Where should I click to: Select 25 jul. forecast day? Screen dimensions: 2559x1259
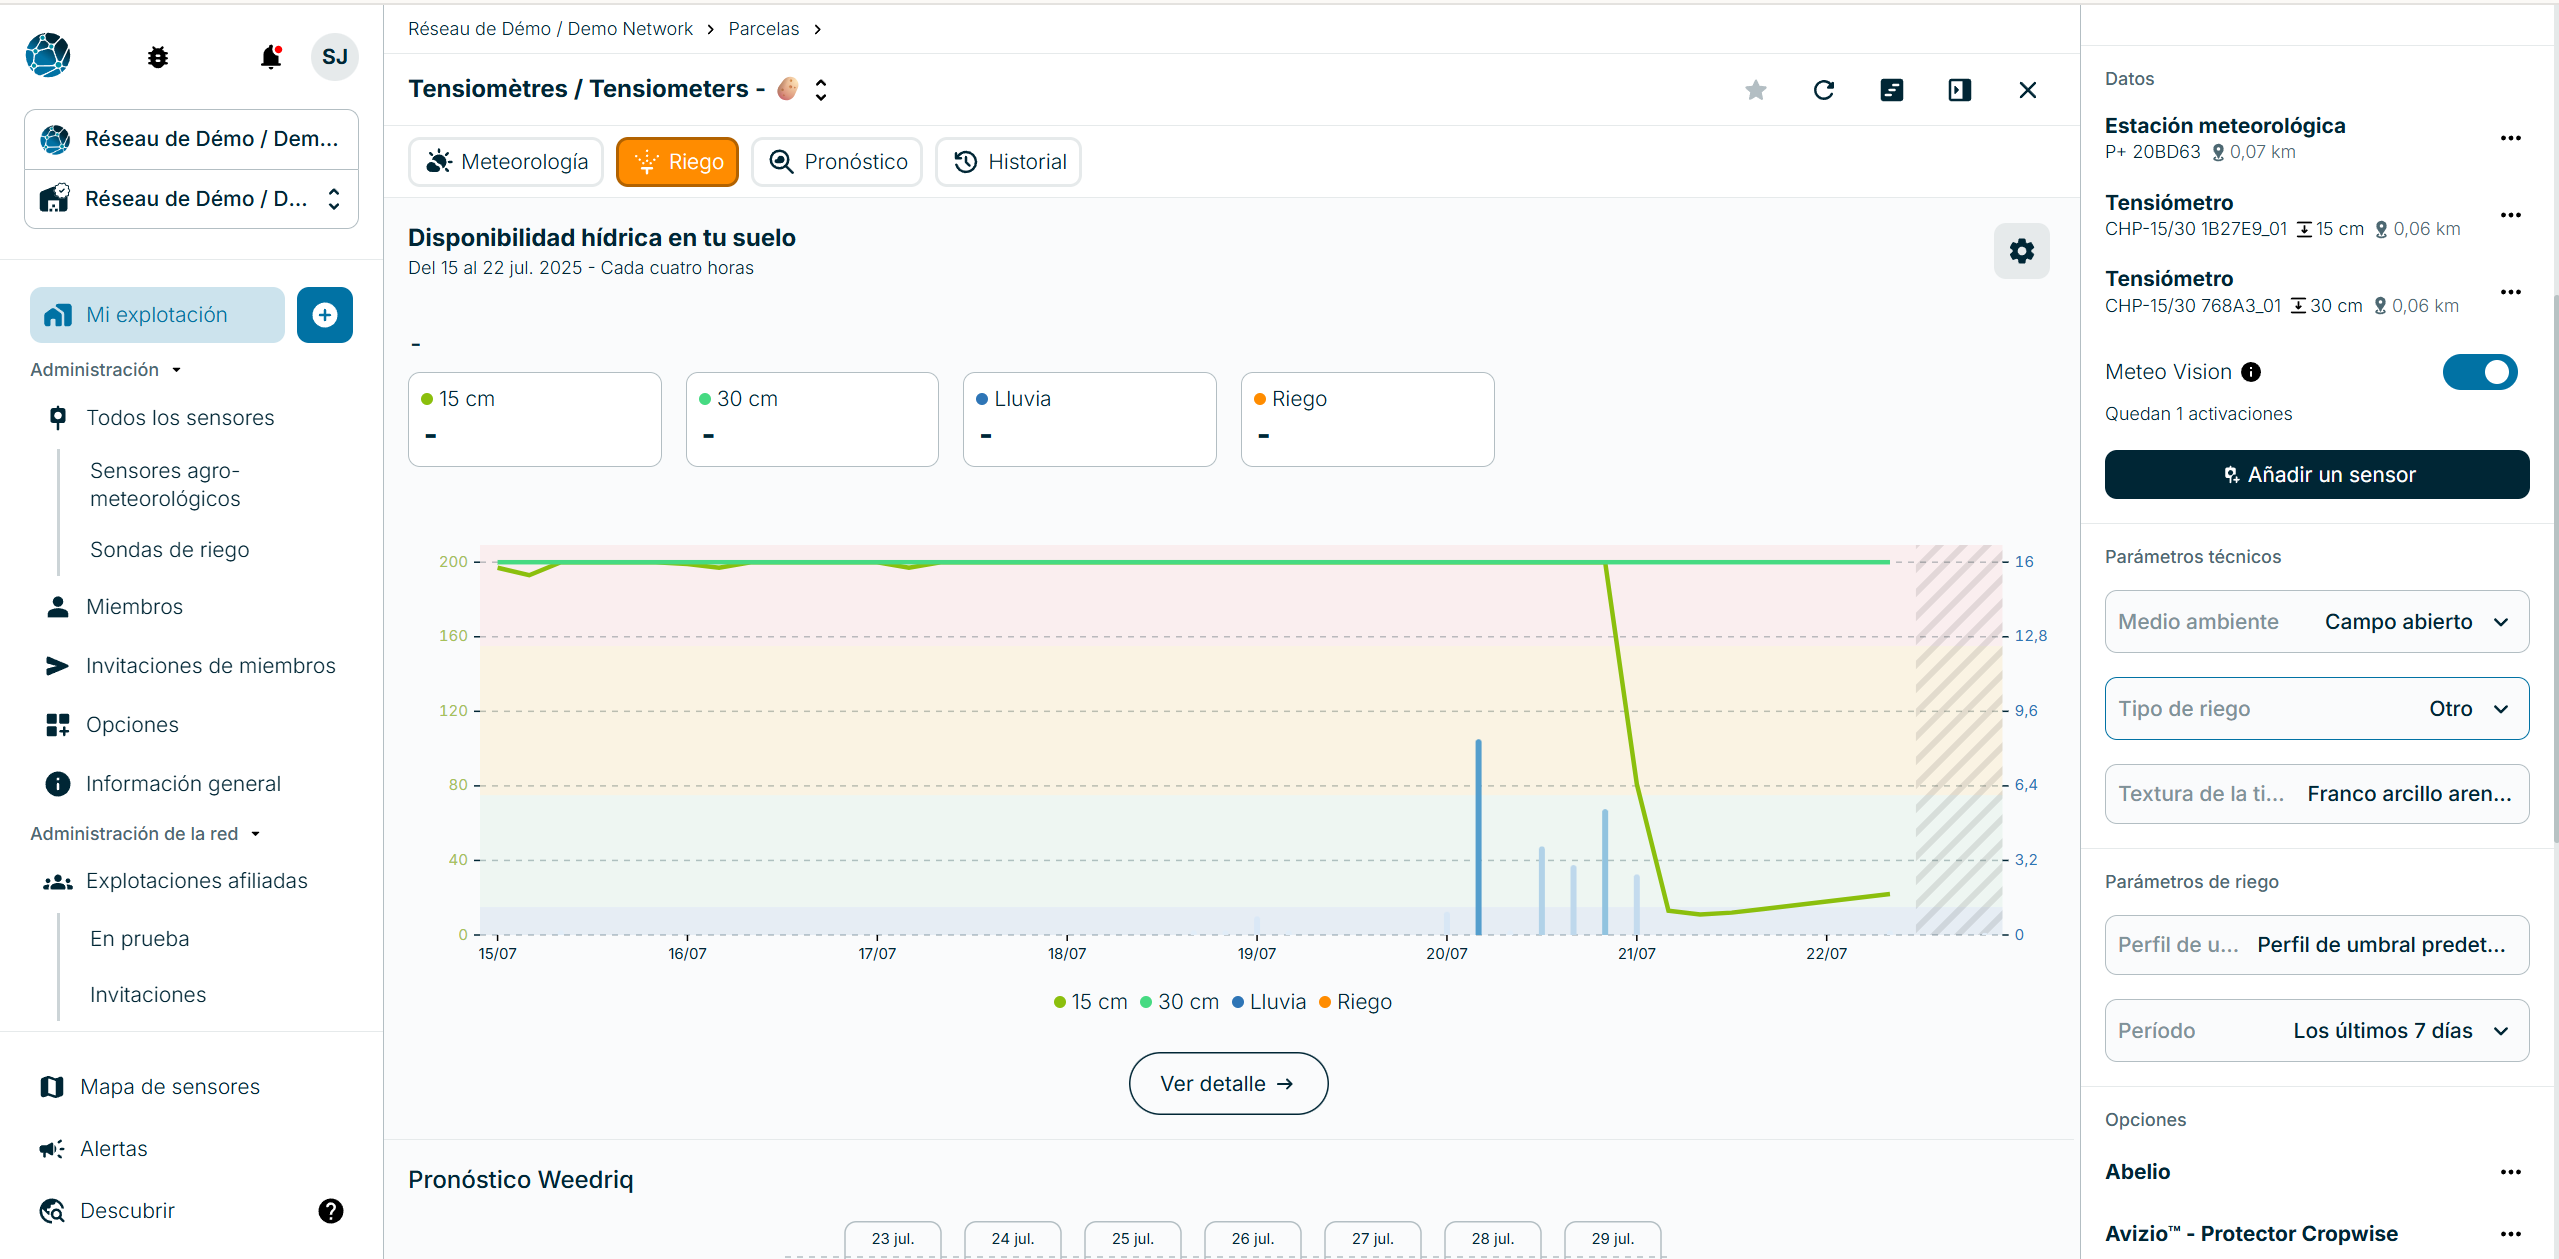pyautogui.click(x=1133, y=1239)
